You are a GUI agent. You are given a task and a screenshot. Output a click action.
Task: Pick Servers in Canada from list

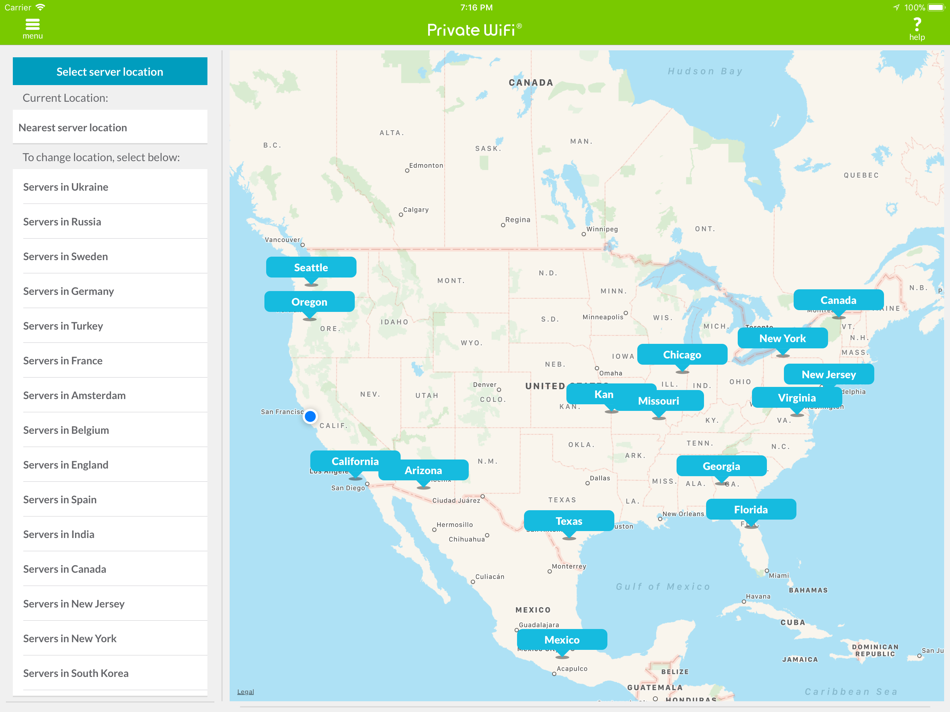[110, 569]
